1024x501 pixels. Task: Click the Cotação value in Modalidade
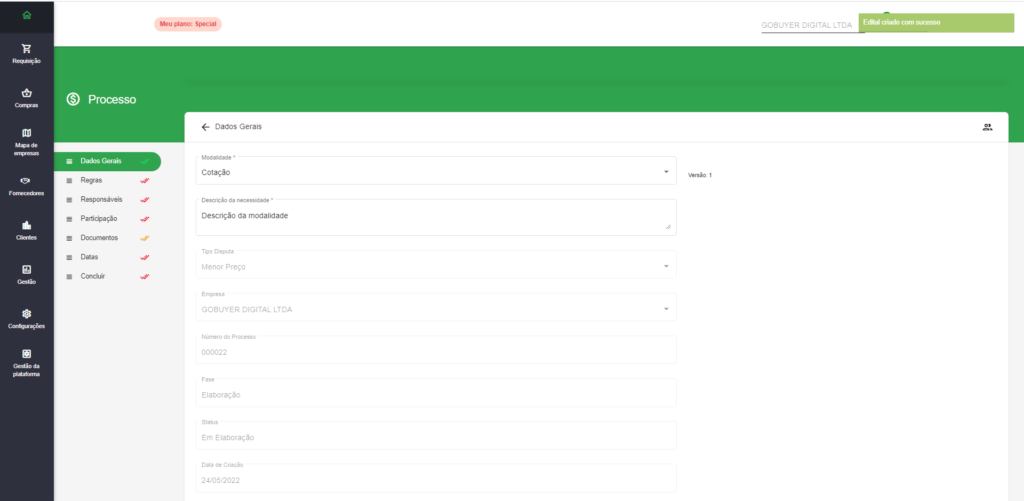[216, 172]
